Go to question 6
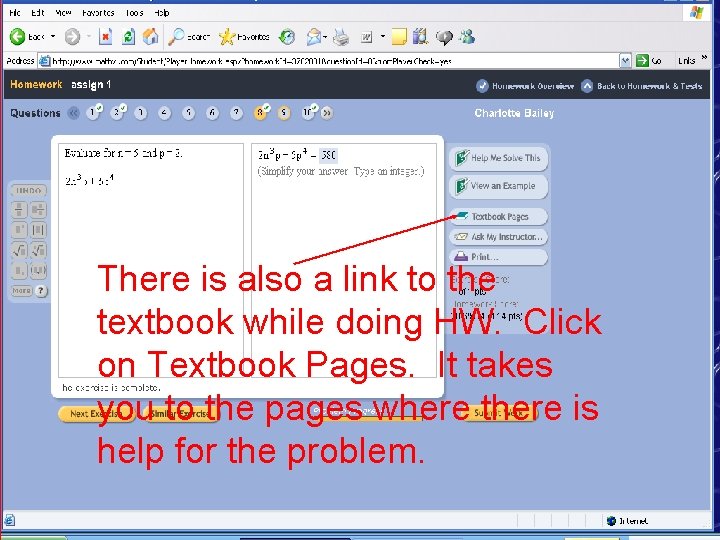 pos(212,113)
